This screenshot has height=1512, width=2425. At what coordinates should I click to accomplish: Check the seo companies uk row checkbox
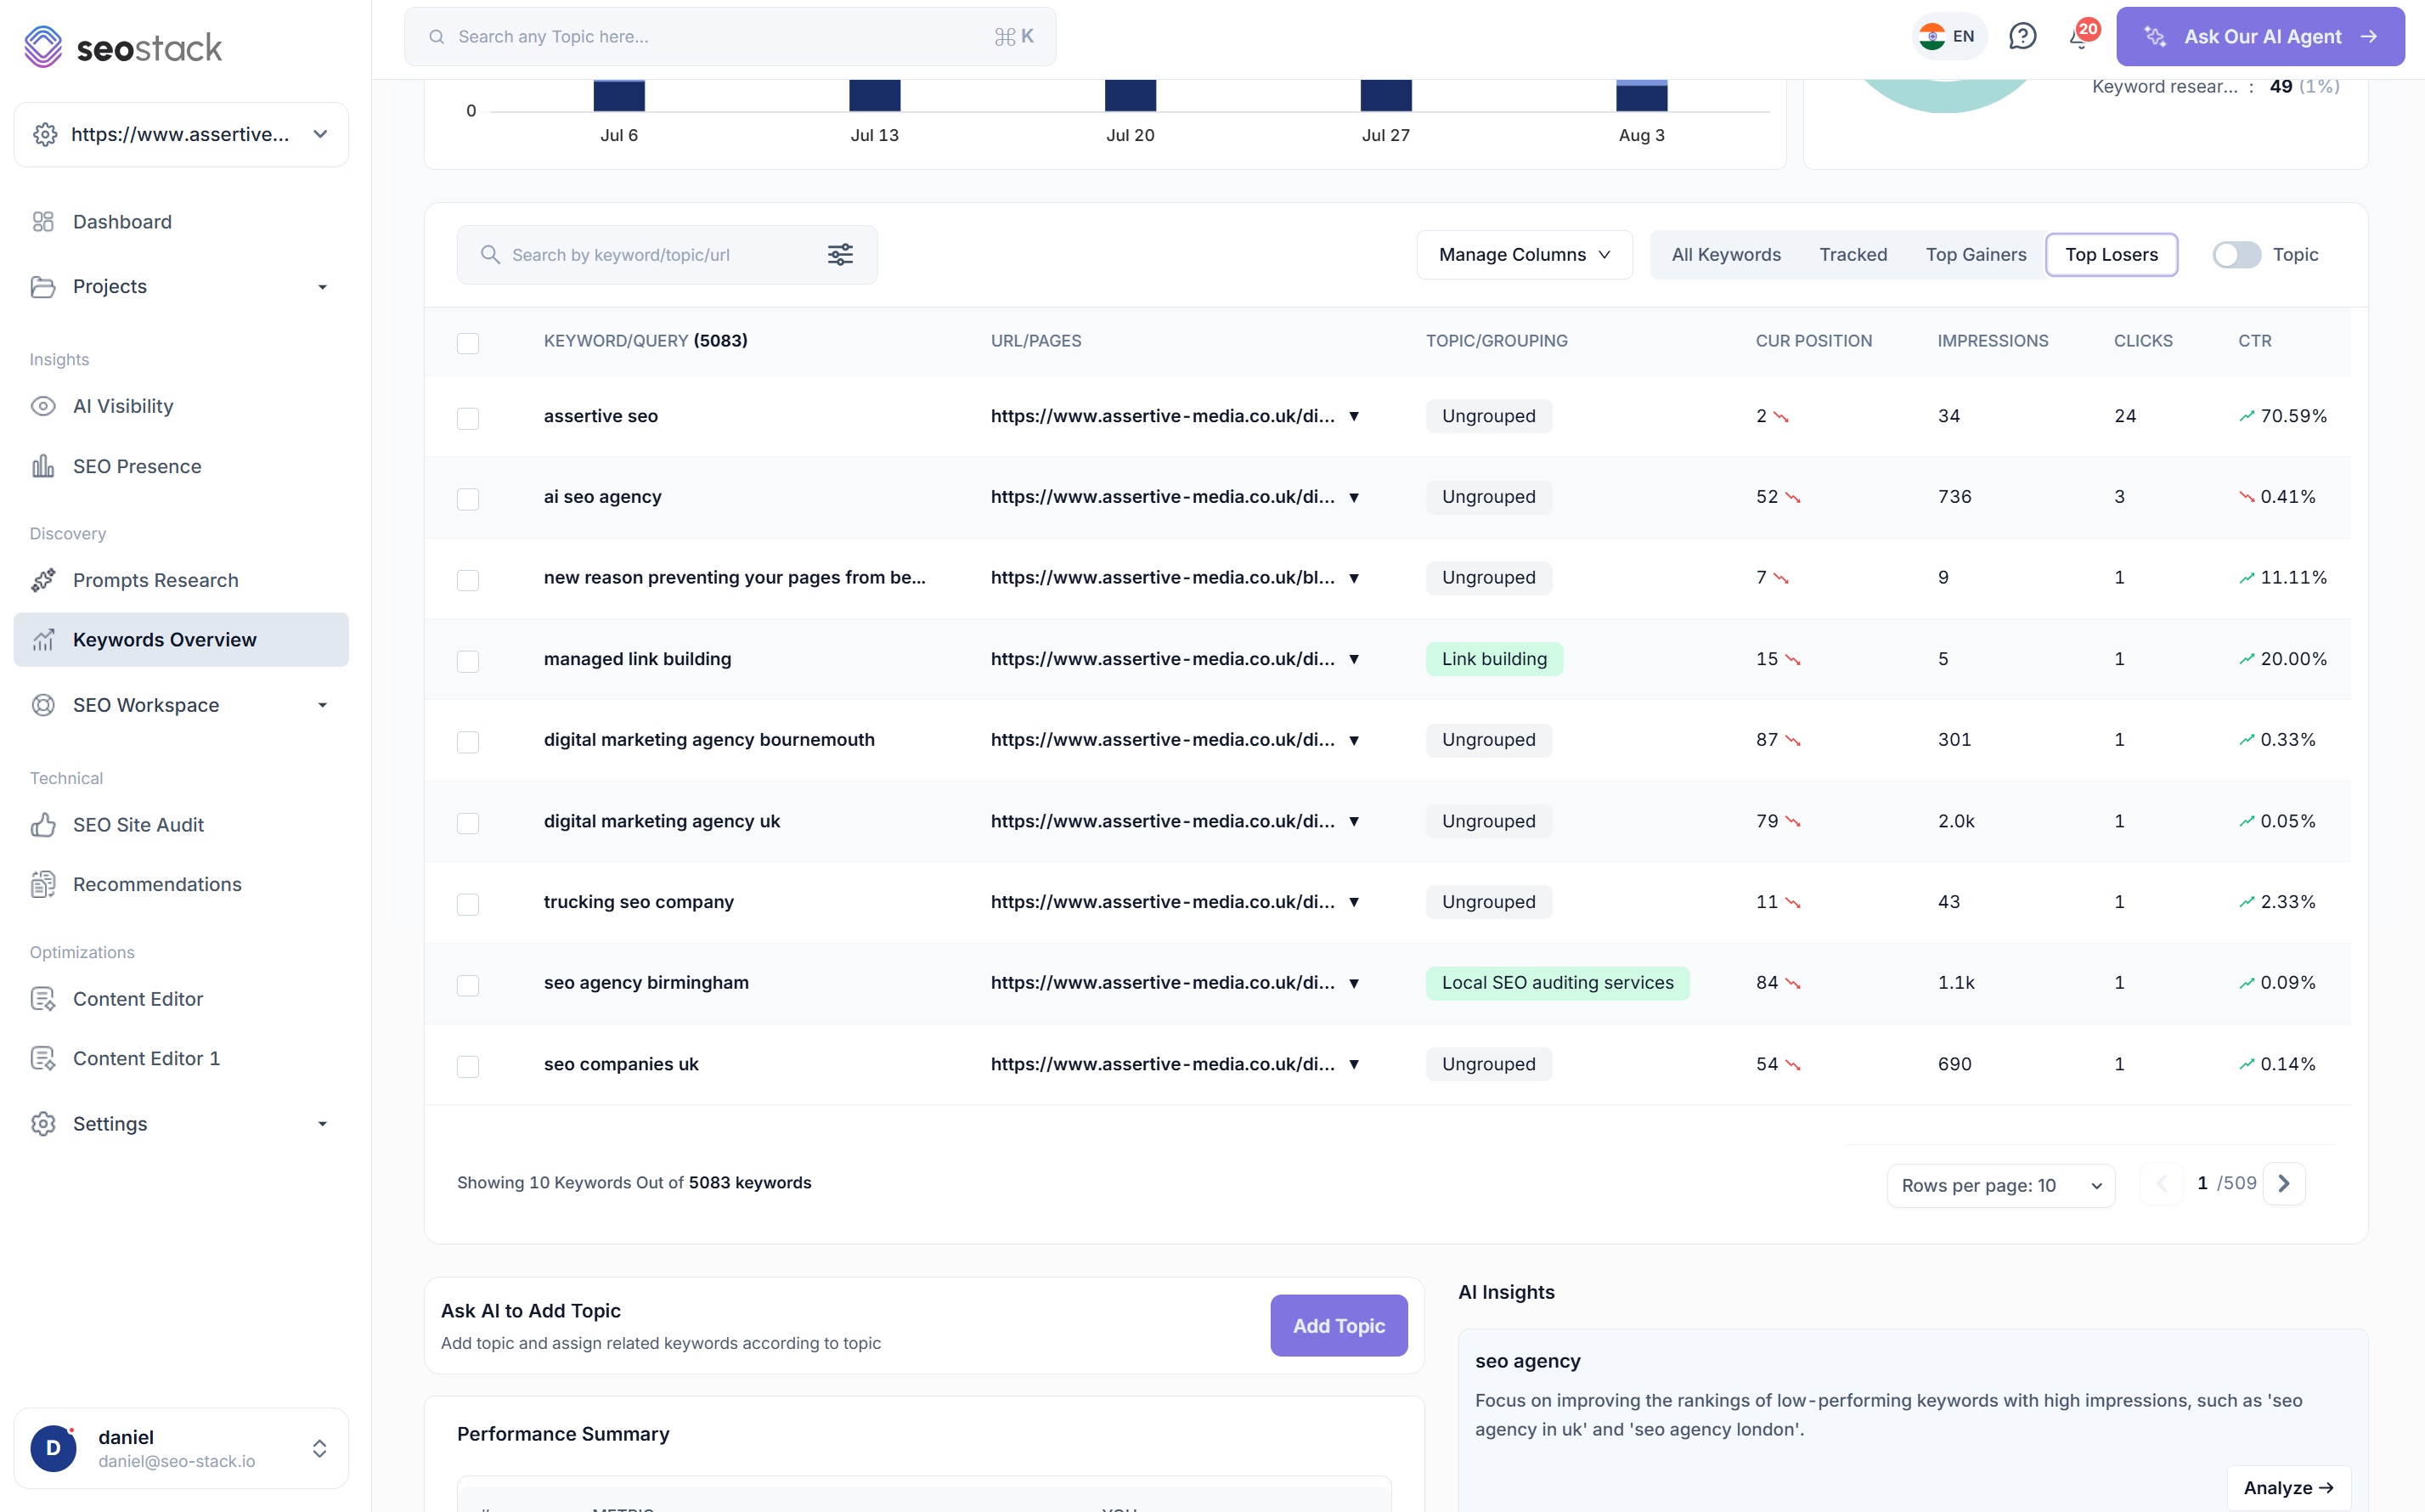point(468,1066)
